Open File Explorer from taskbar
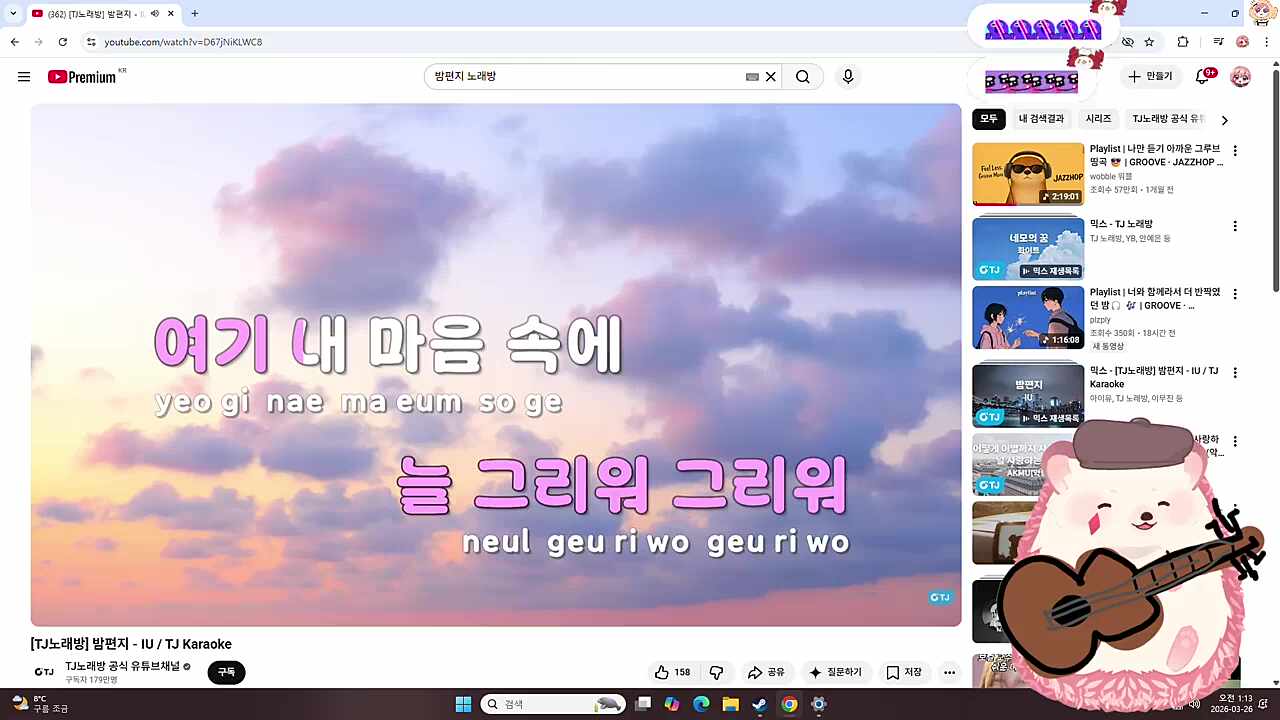 pos(731,704)
